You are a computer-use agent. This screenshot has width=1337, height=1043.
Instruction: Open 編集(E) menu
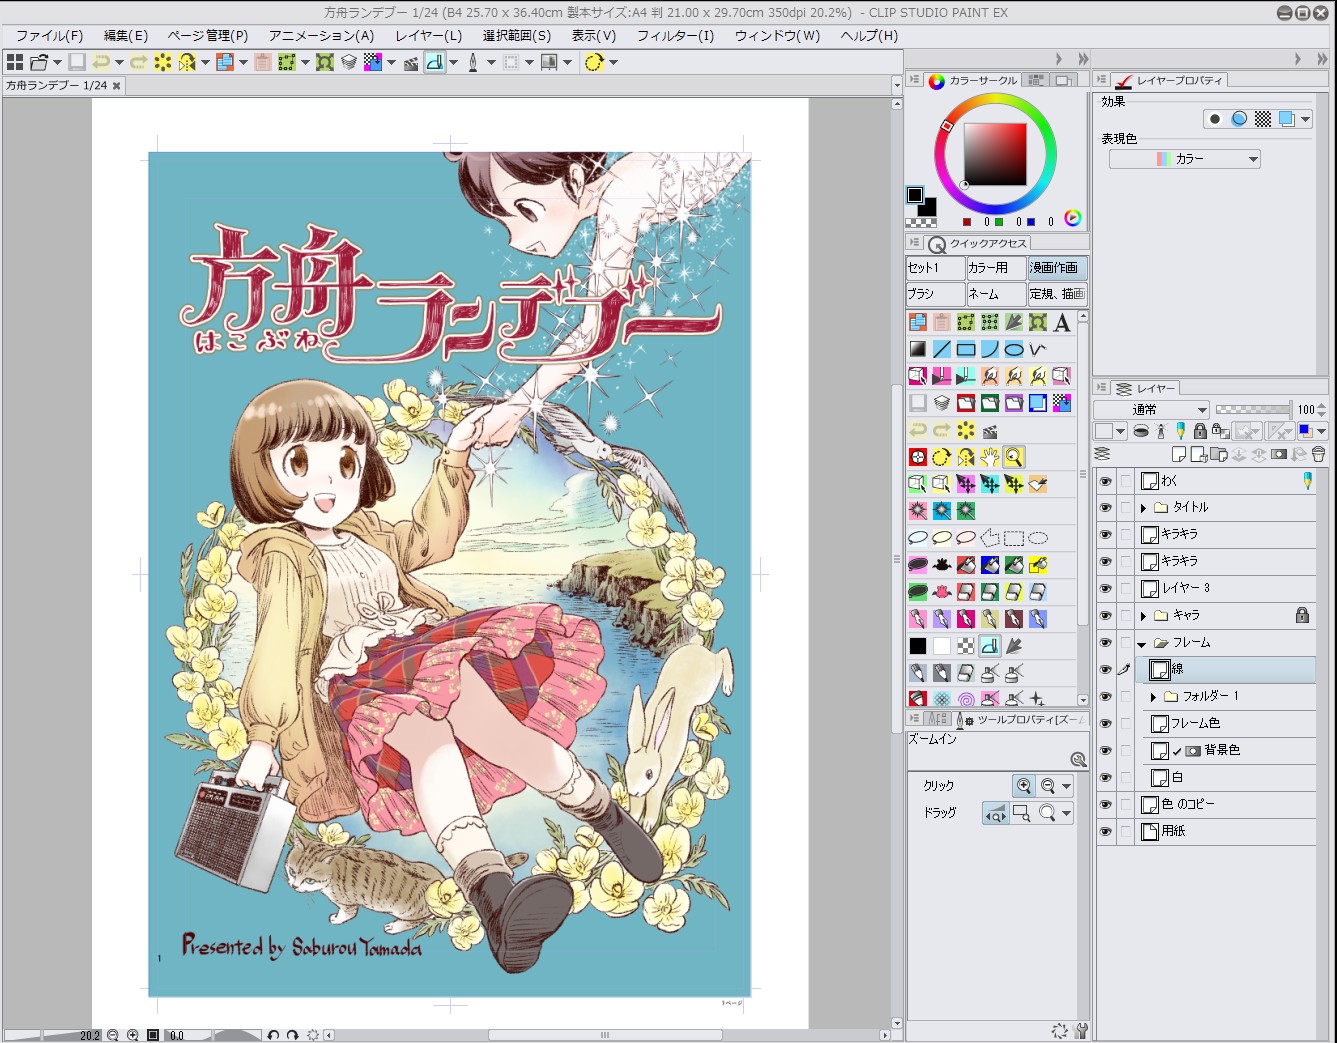(x=126, y=35)
